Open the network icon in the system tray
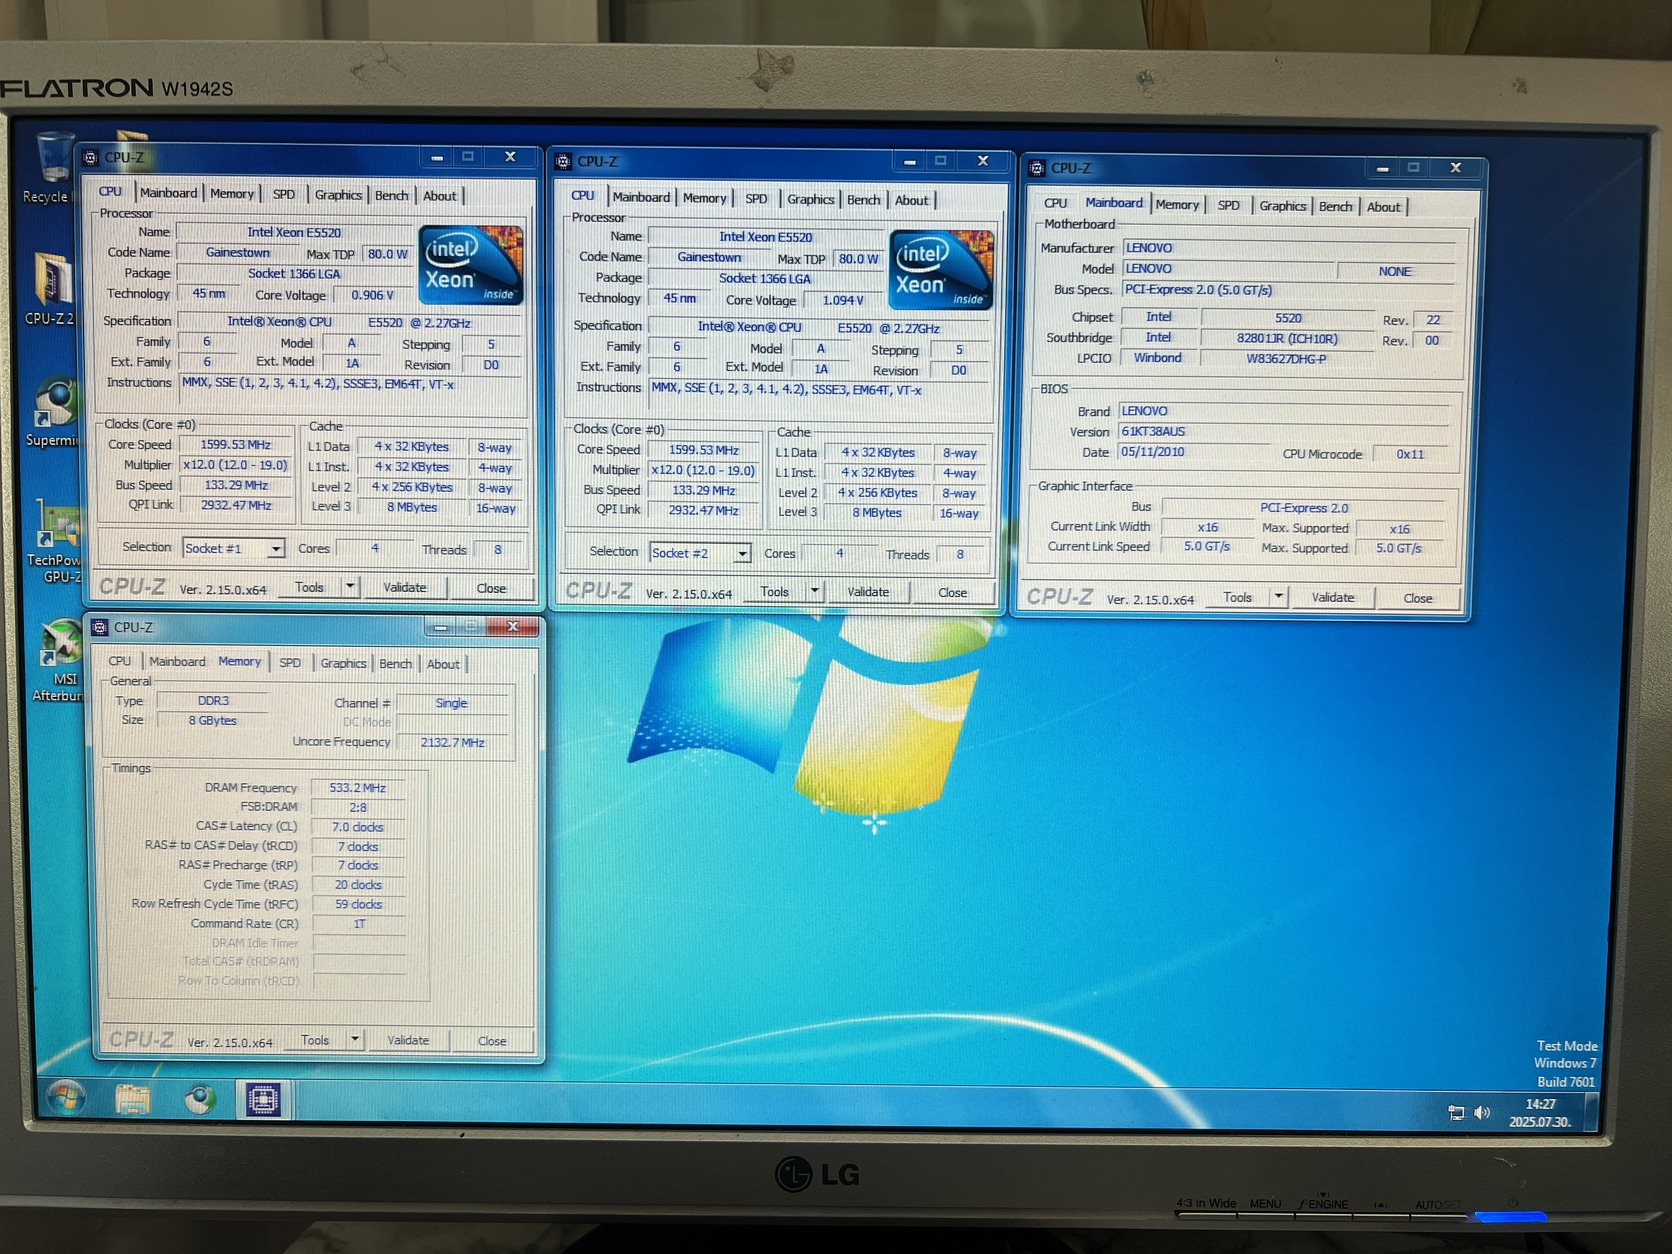Screen dimensions: 1672x1254 coord(1456,1112)
